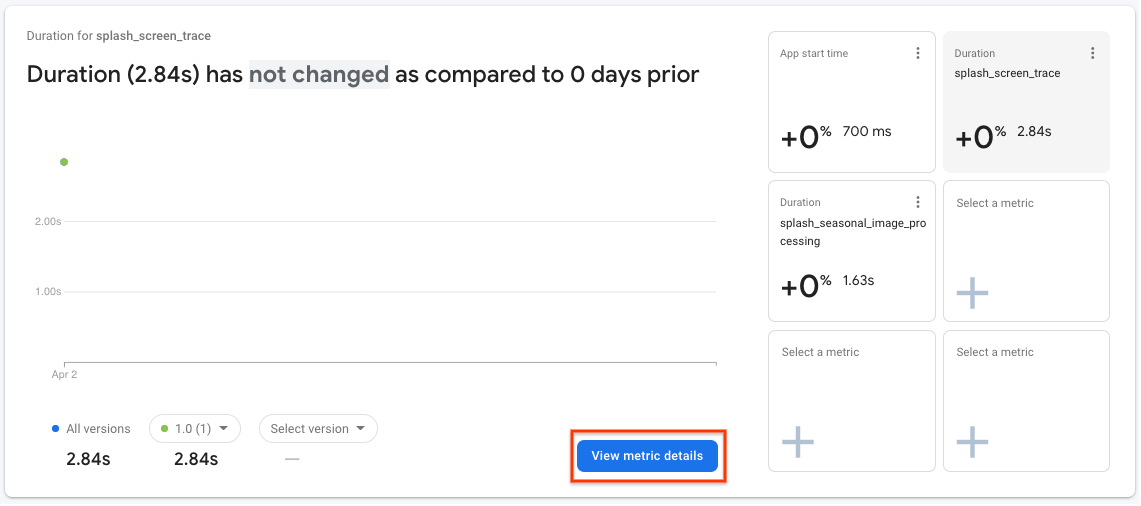Click 'Select a metric' text in bottom-right card

pyautogui.click(x=995, y=352)
